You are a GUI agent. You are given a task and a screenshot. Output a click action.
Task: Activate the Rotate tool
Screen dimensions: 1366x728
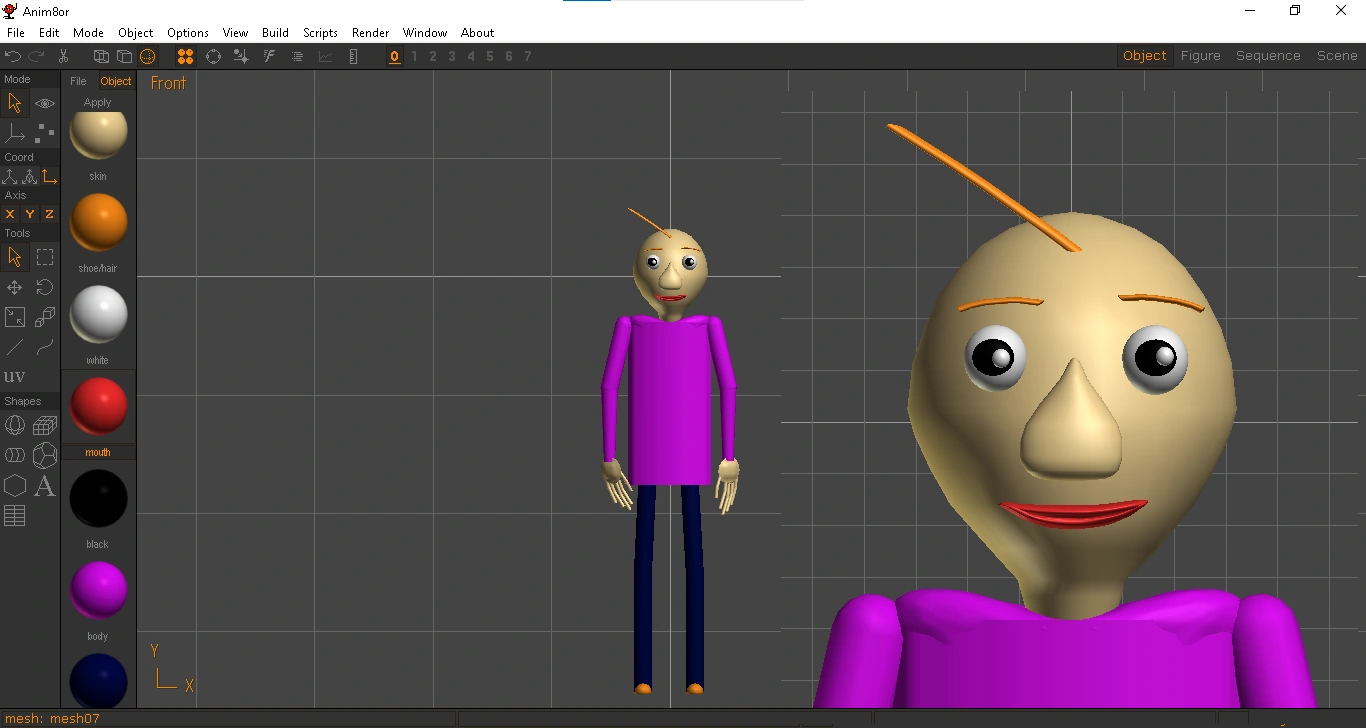pos(44,287)
